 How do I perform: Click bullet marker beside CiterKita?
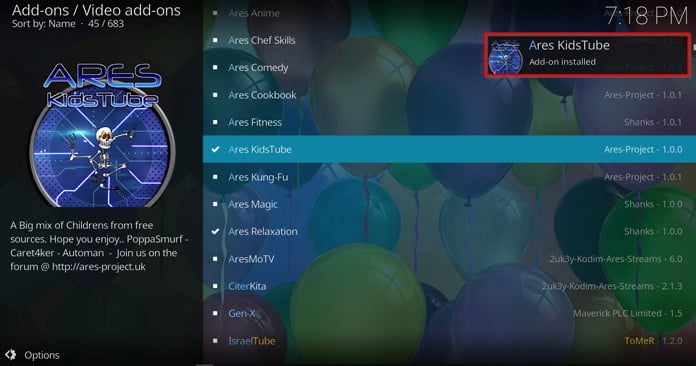pos(215,286)
